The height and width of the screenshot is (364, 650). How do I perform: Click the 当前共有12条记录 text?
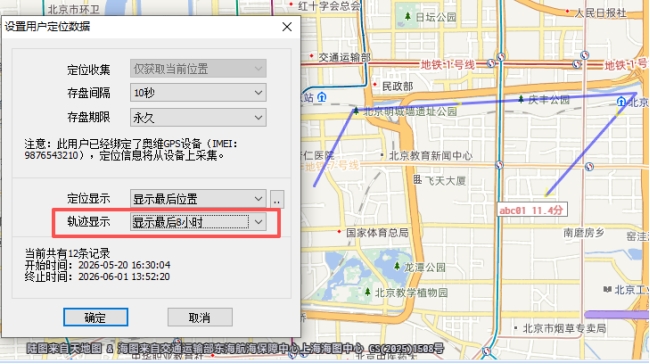click(x=67, y=253)
